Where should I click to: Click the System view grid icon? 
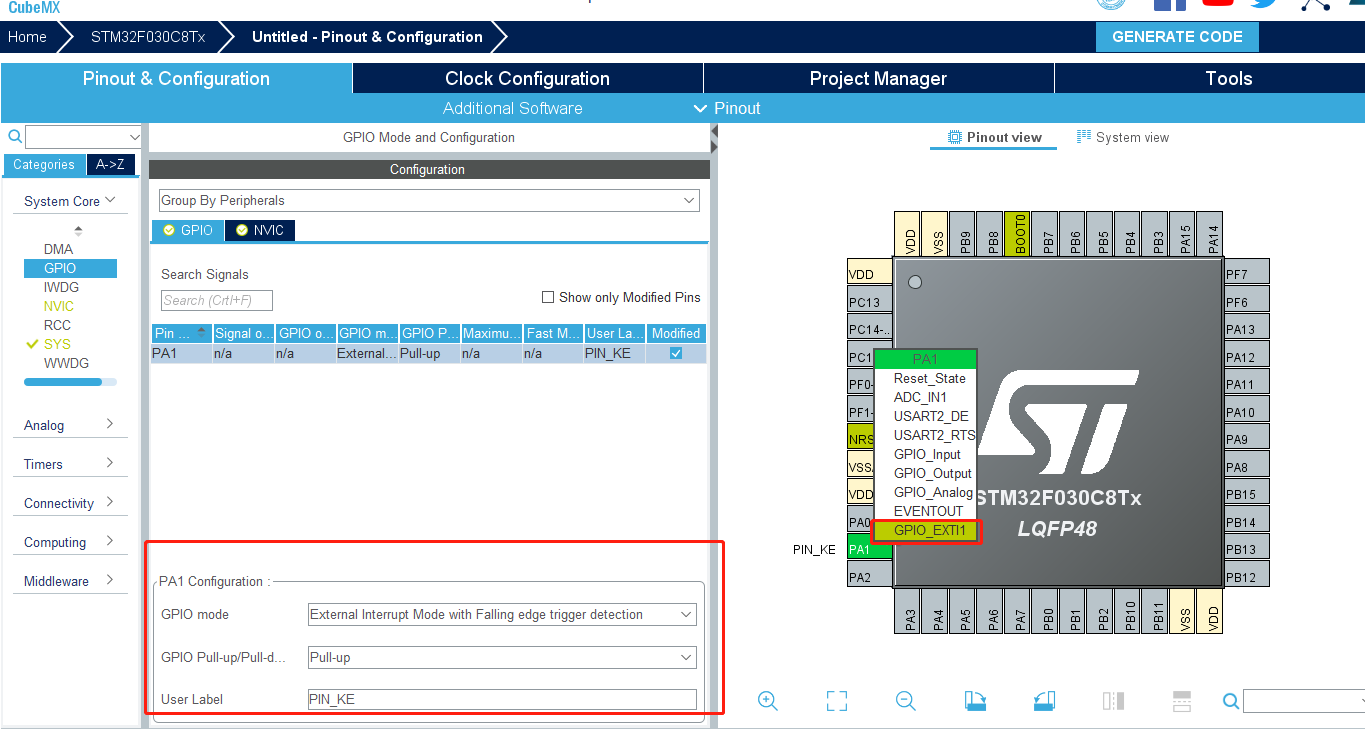coord(1084,137)
